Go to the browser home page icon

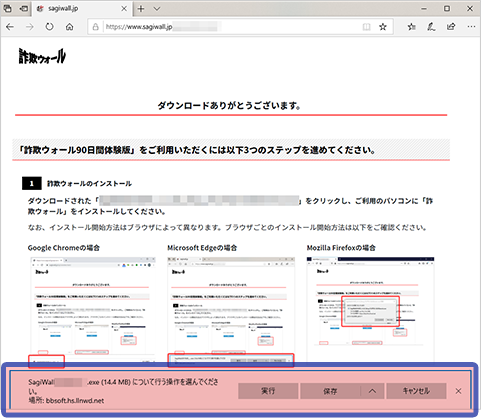click(x=69, y=27)
